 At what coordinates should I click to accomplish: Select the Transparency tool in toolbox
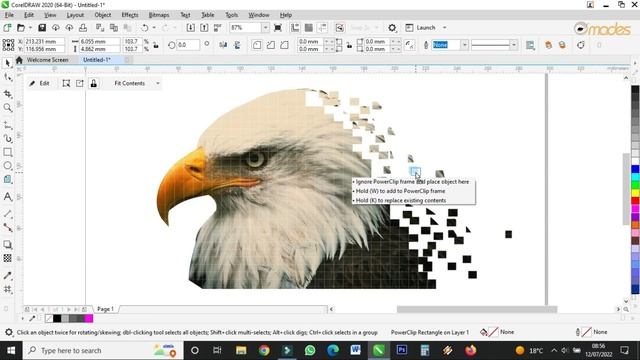(7, 258)
